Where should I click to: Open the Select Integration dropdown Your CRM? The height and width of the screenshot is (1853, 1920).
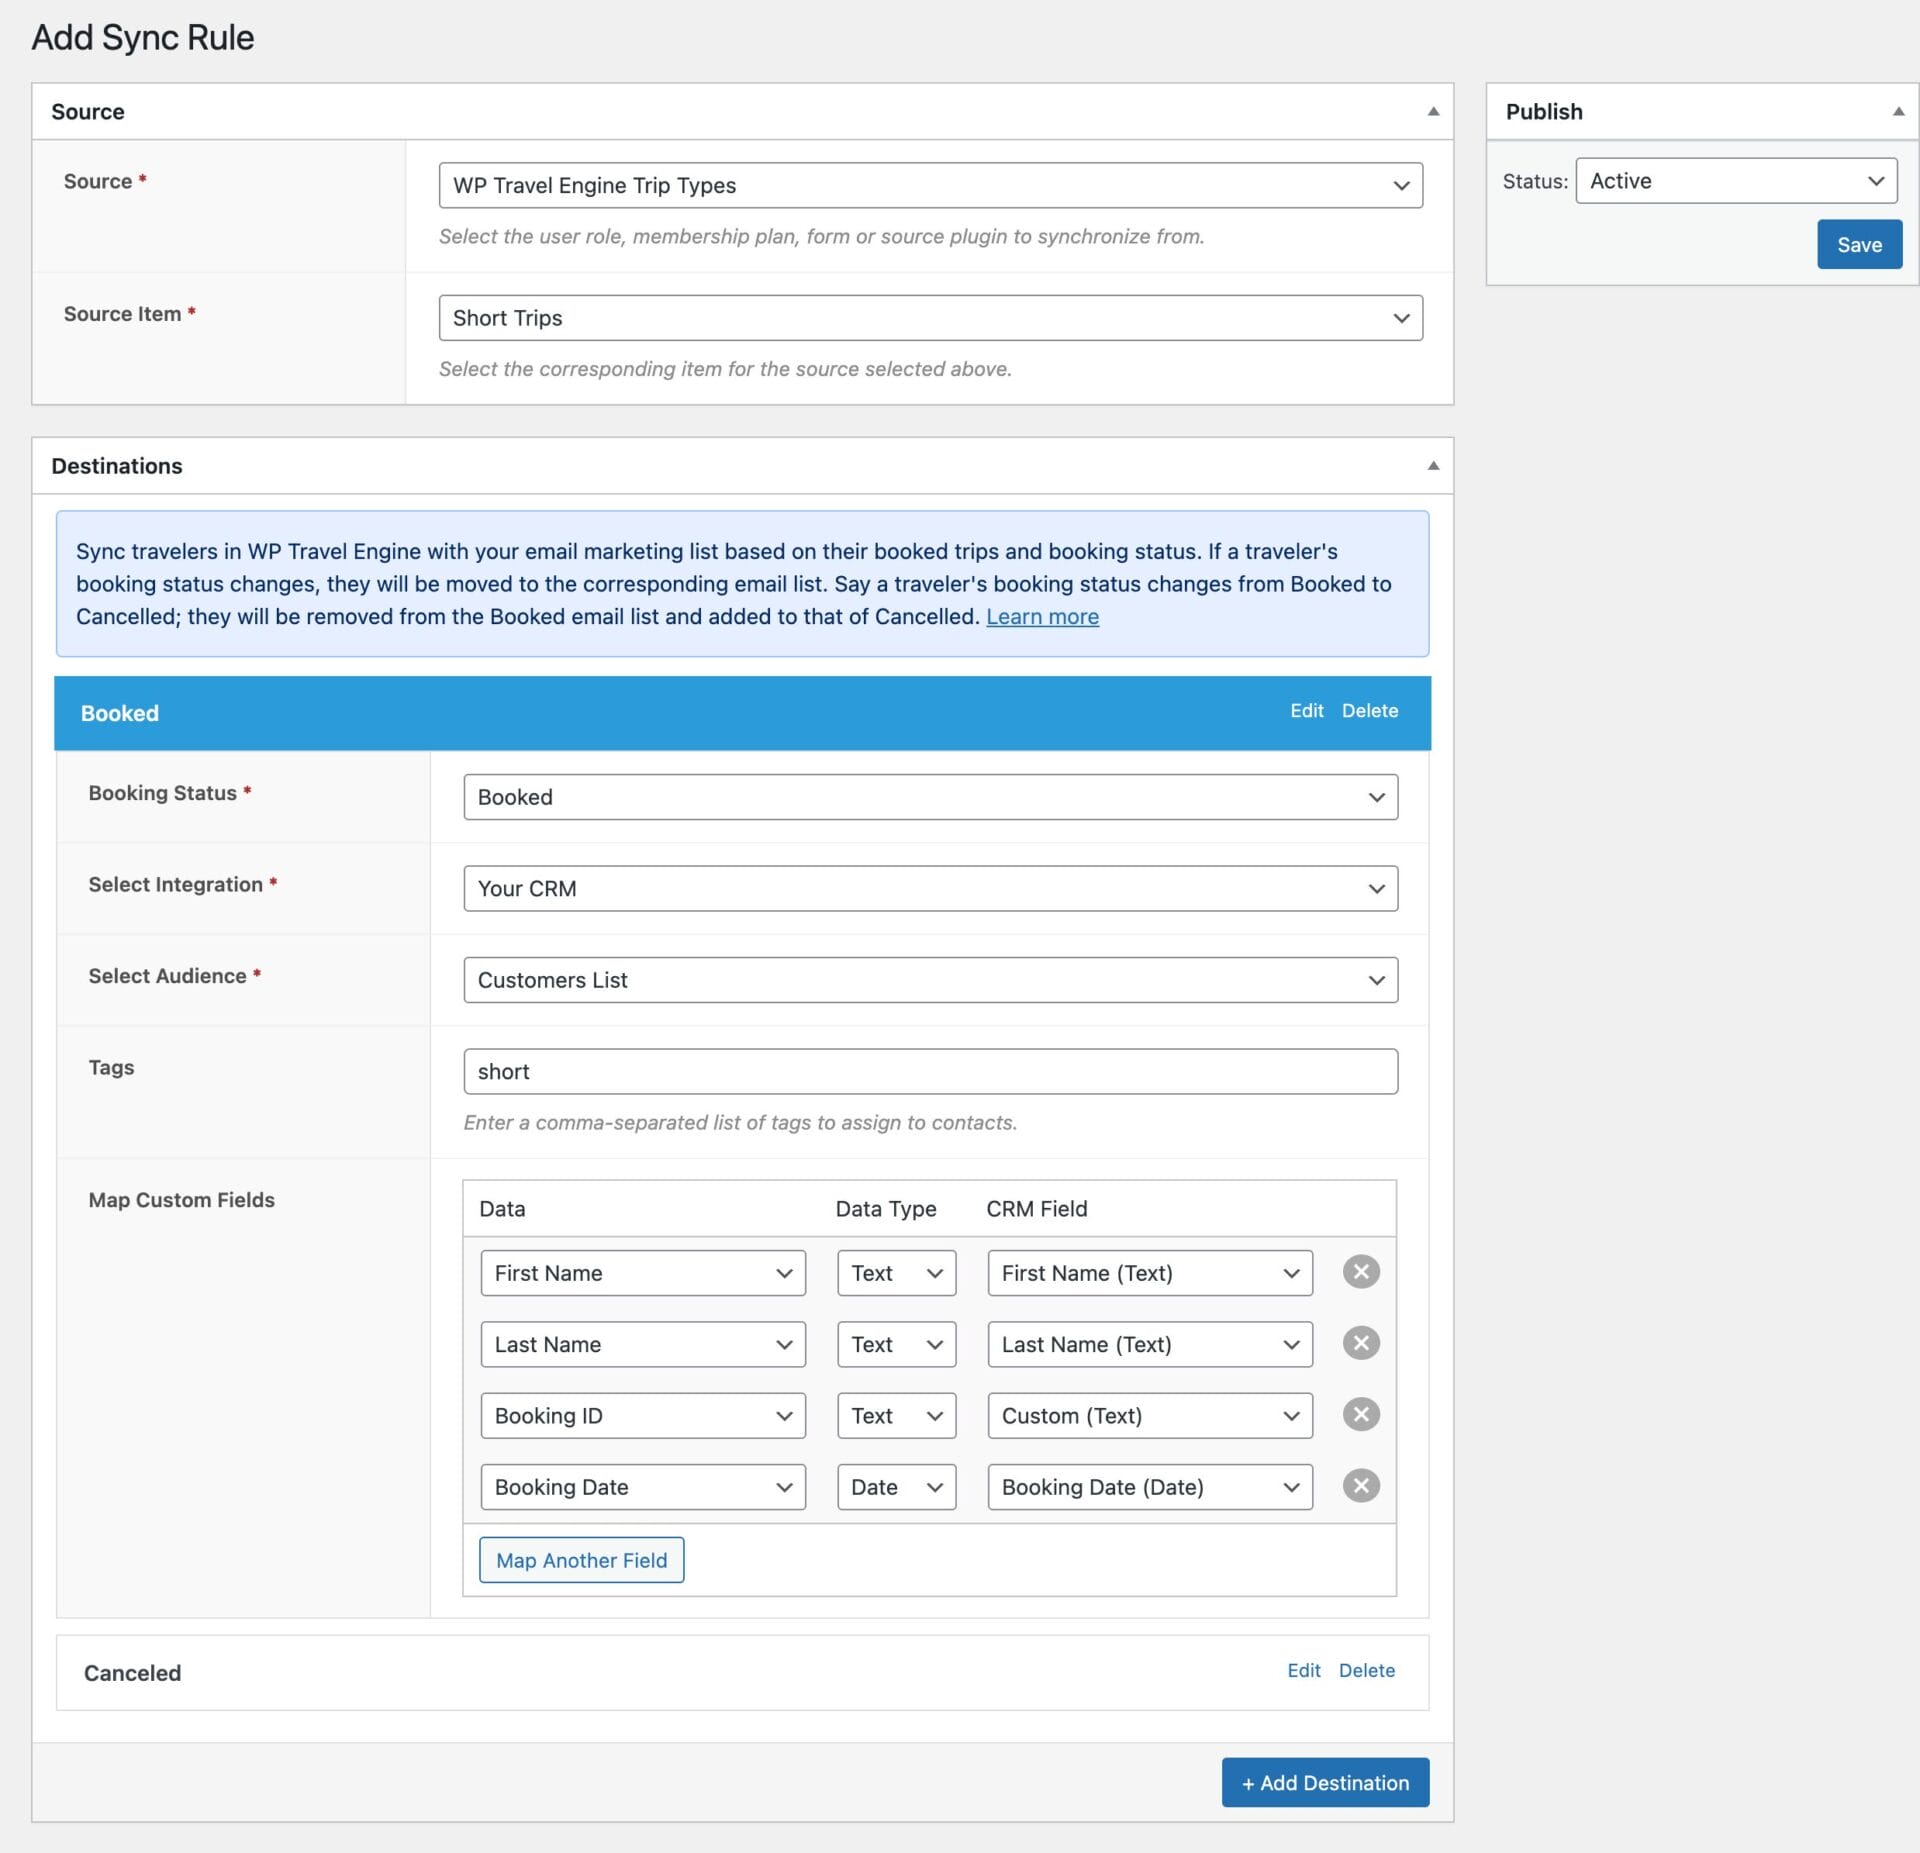pos(930,888)
